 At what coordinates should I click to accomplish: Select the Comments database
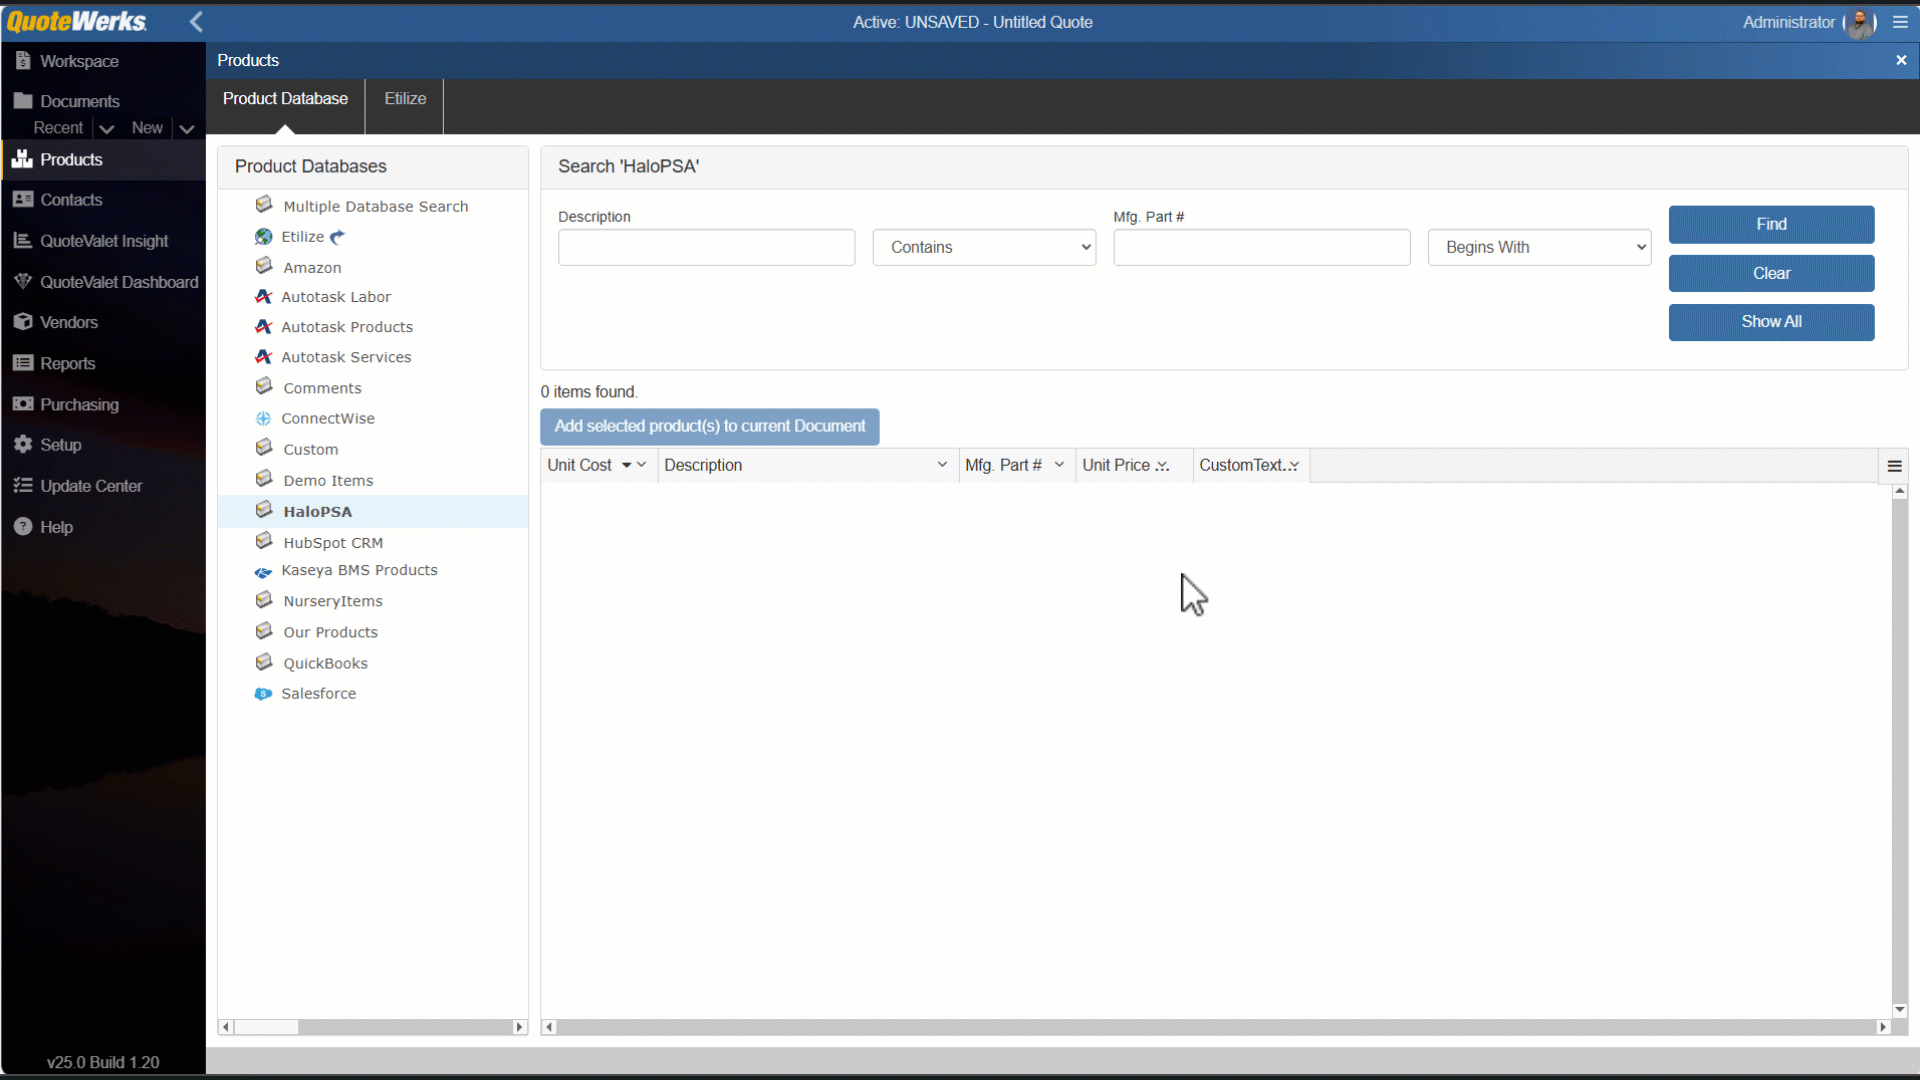322,388
